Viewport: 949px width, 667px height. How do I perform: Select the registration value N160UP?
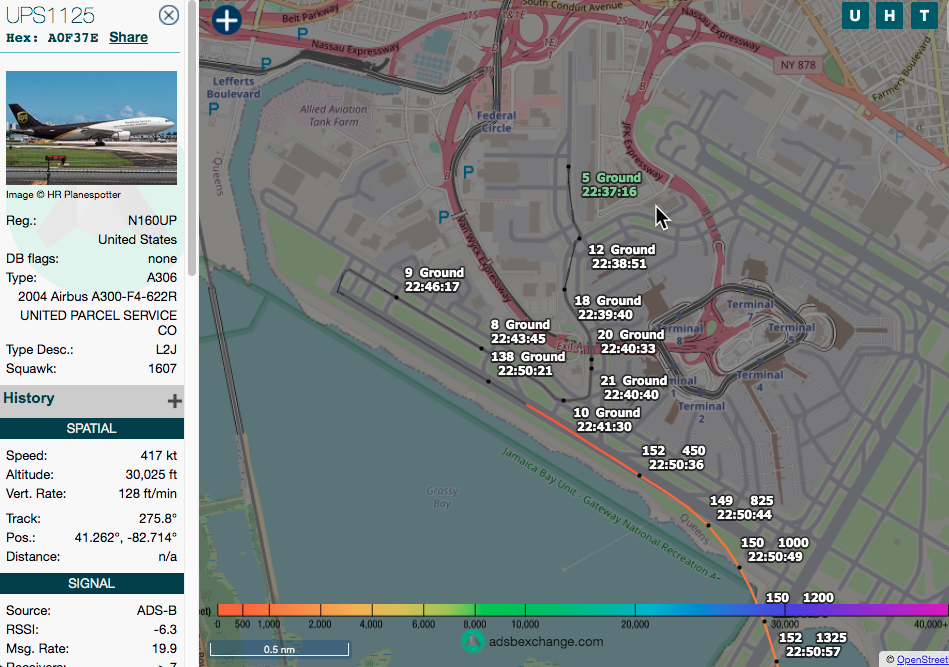coord(153,221)
